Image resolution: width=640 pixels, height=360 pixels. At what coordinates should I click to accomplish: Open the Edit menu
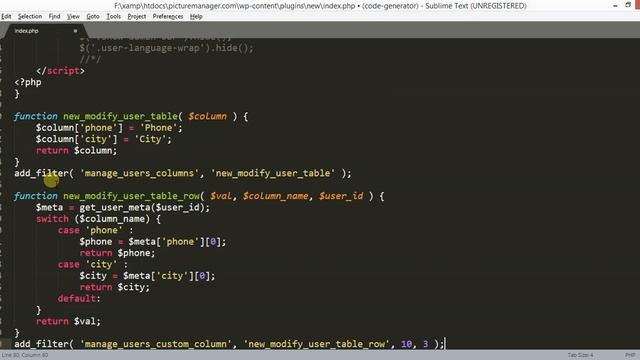pyautogui.click(x=6, y=16)
